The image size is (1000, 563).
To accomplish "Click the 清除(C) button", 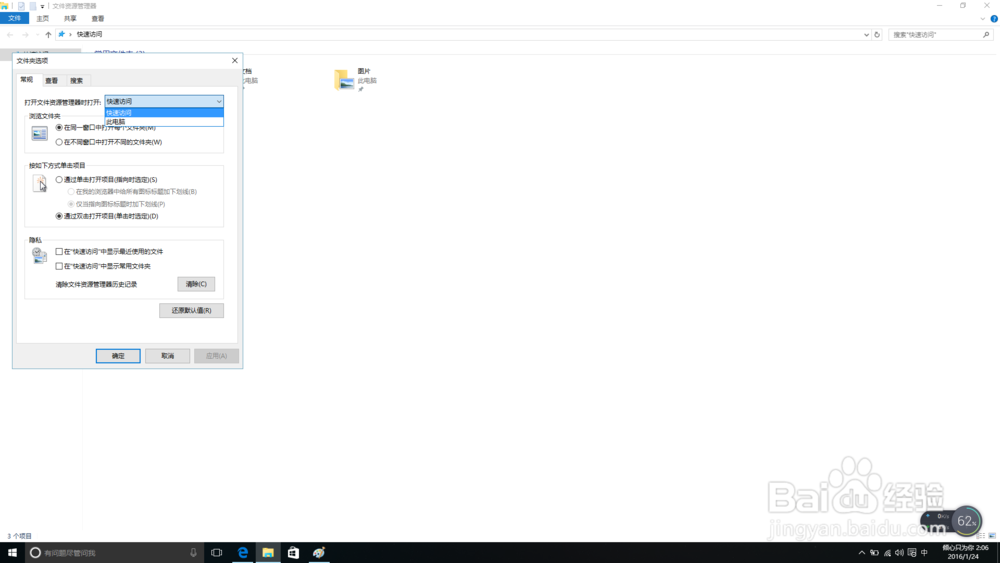I will tap(196, 284).
